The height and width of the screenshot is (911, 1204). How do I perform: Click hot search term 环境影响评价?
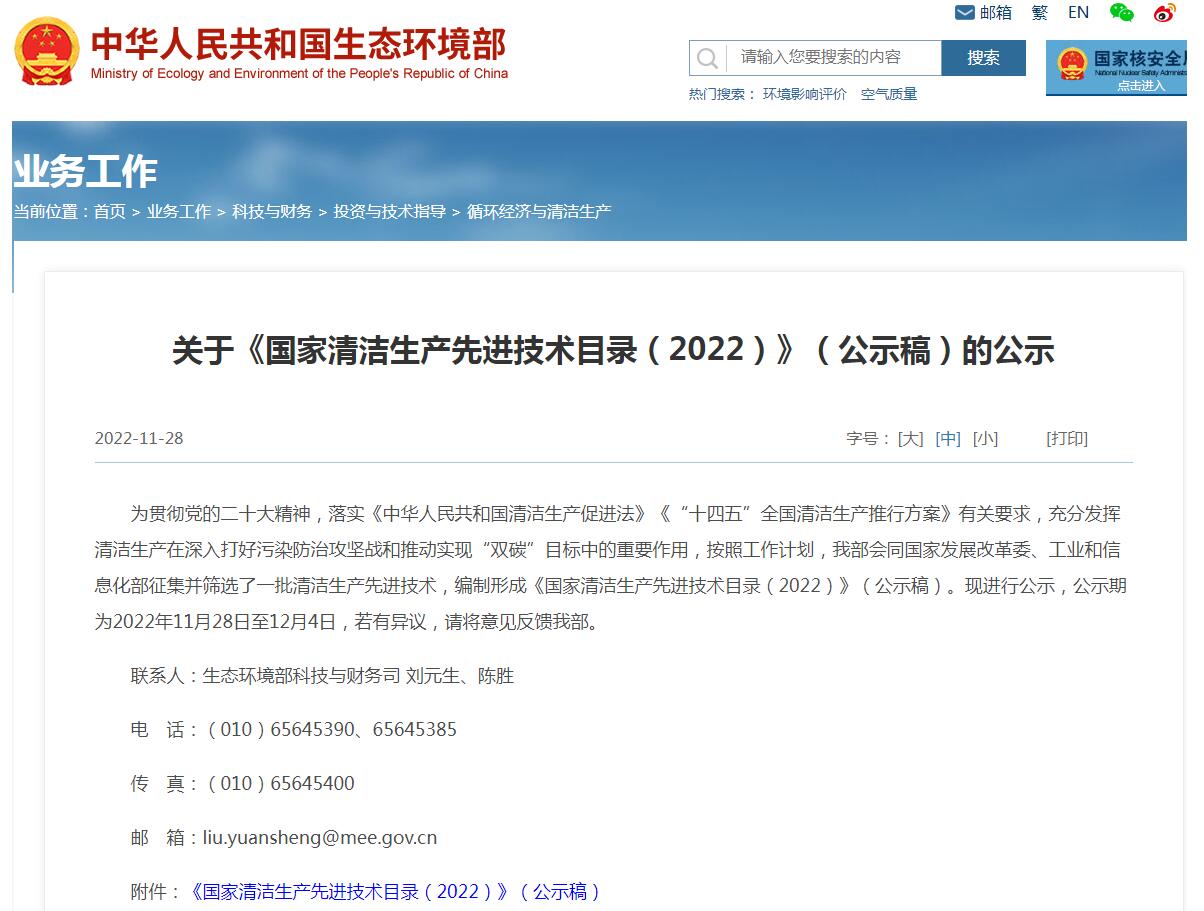[x=804, y=94]
